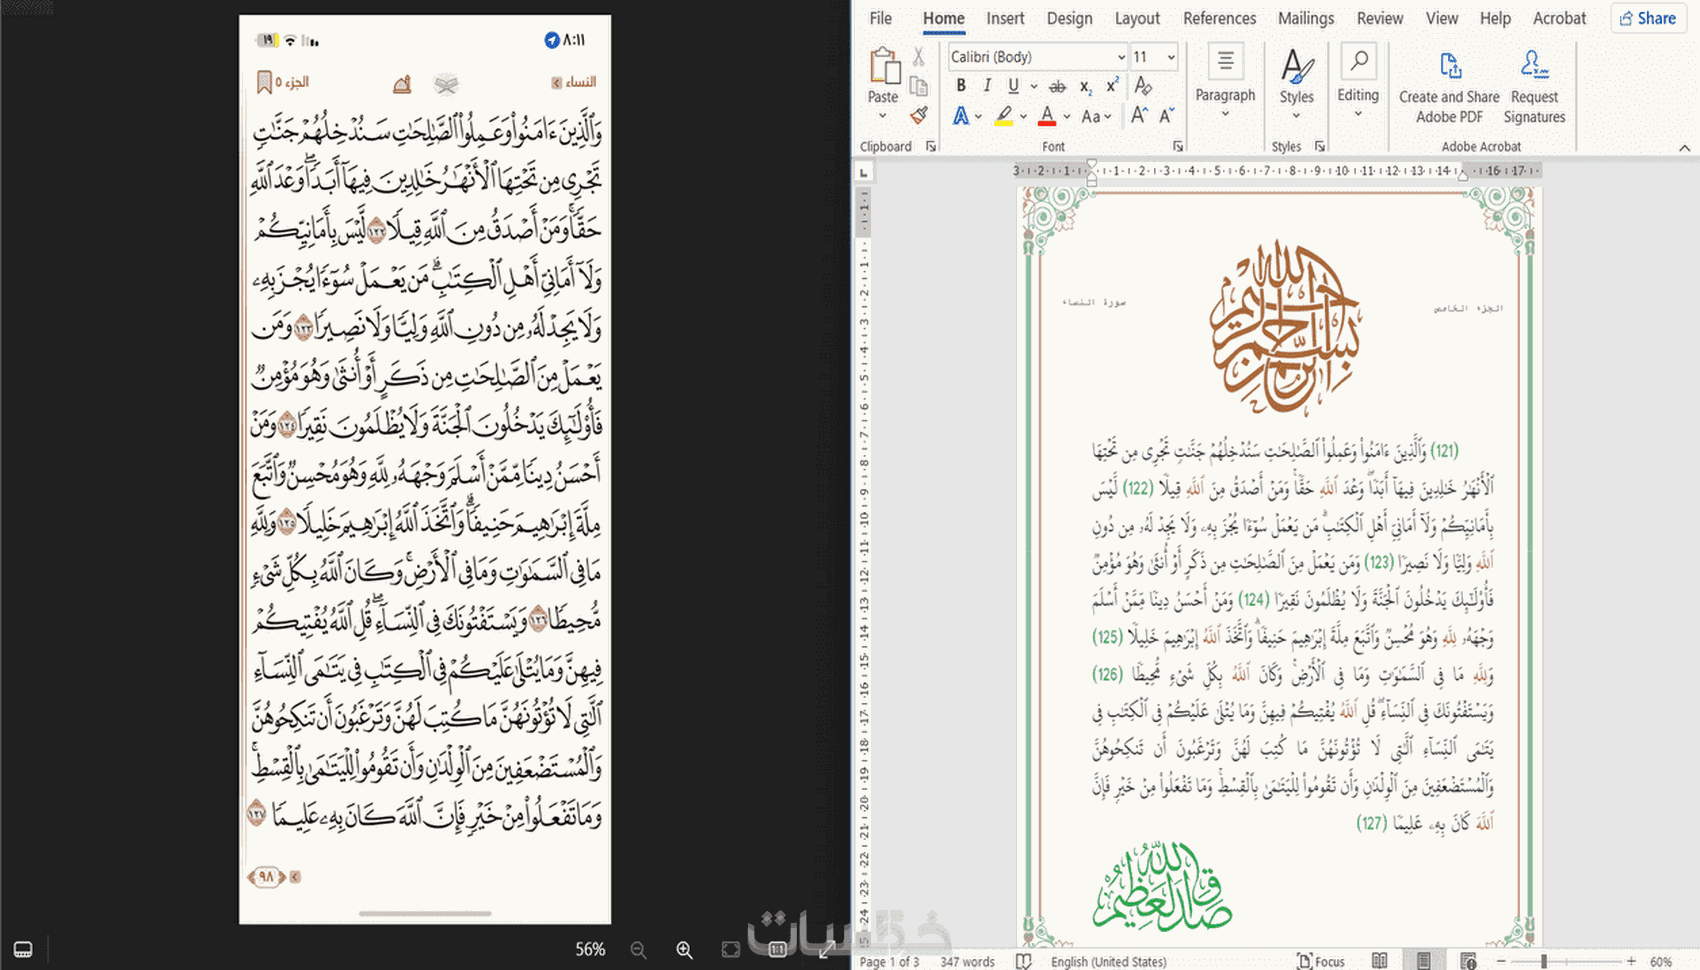Click the Increase Font Size icon
Image resolution: width=1700 pixels, height=970 pixels.
(x=1139, y=116)
